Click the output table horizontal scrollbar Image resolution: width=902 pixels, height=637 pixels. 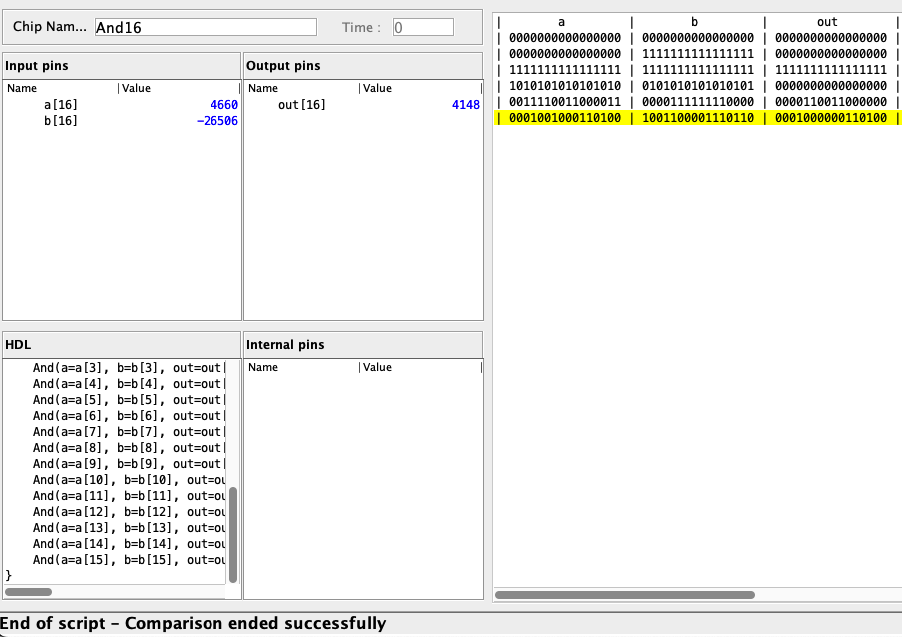click(625, 594)
